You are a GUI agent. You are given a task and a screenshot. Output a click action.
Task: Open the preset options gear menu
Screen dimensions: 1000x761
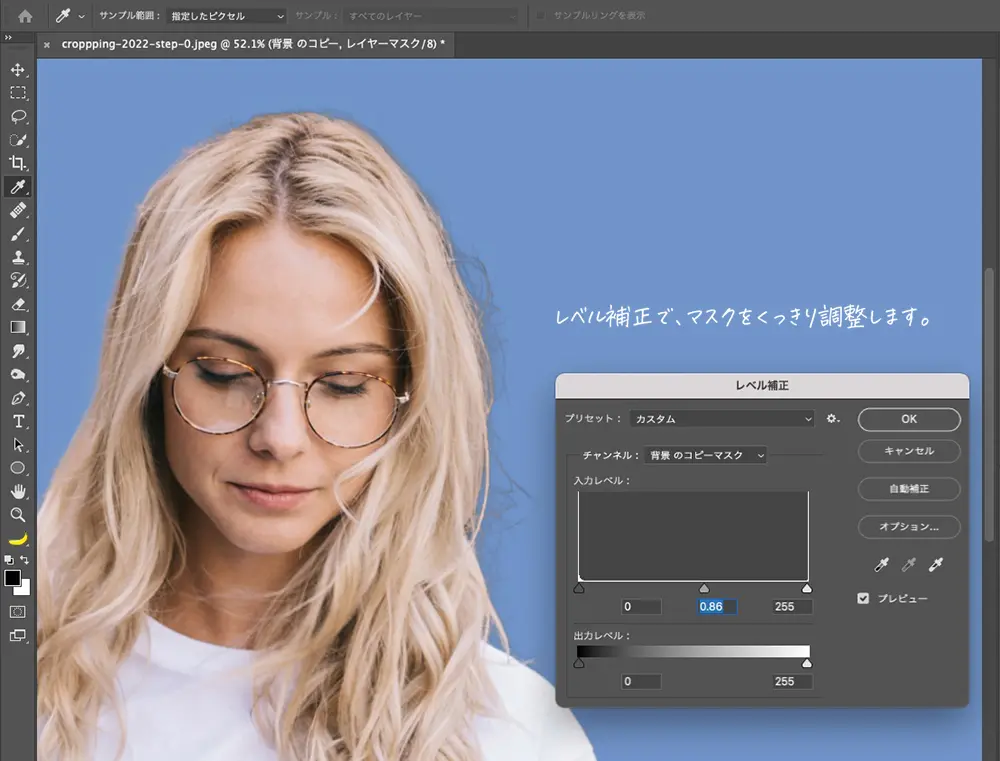832,419
